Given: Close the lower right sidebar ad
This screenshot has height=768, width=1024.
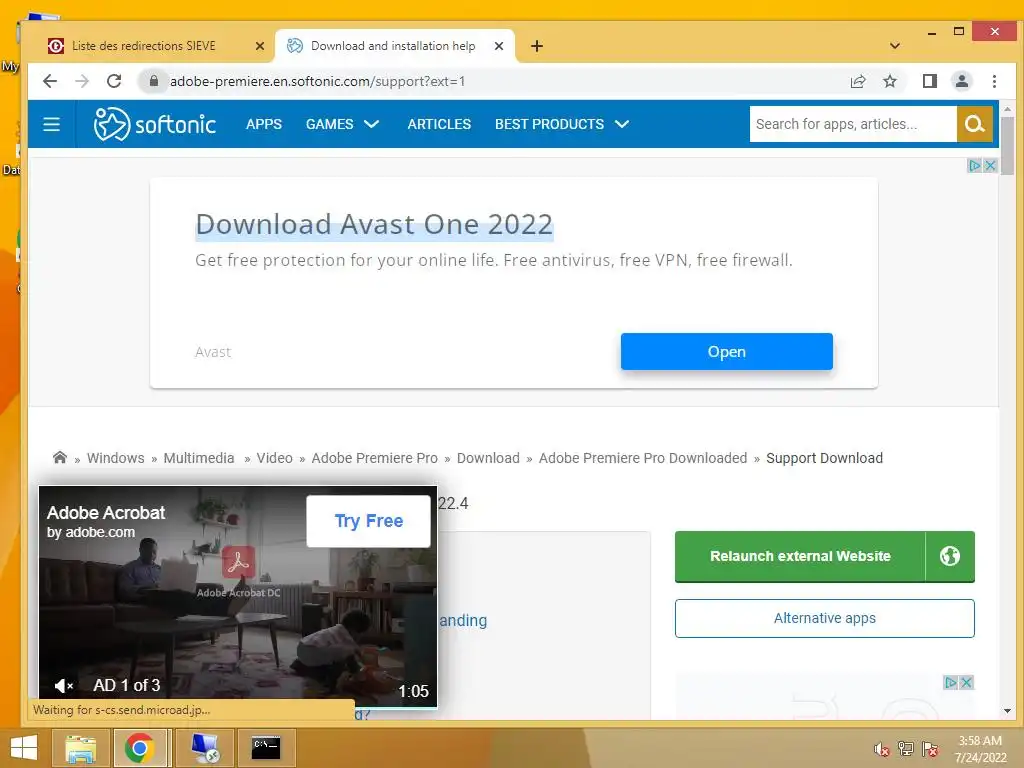Looking at the screenshot, I should pyautogui.click(x=967, y=682).
